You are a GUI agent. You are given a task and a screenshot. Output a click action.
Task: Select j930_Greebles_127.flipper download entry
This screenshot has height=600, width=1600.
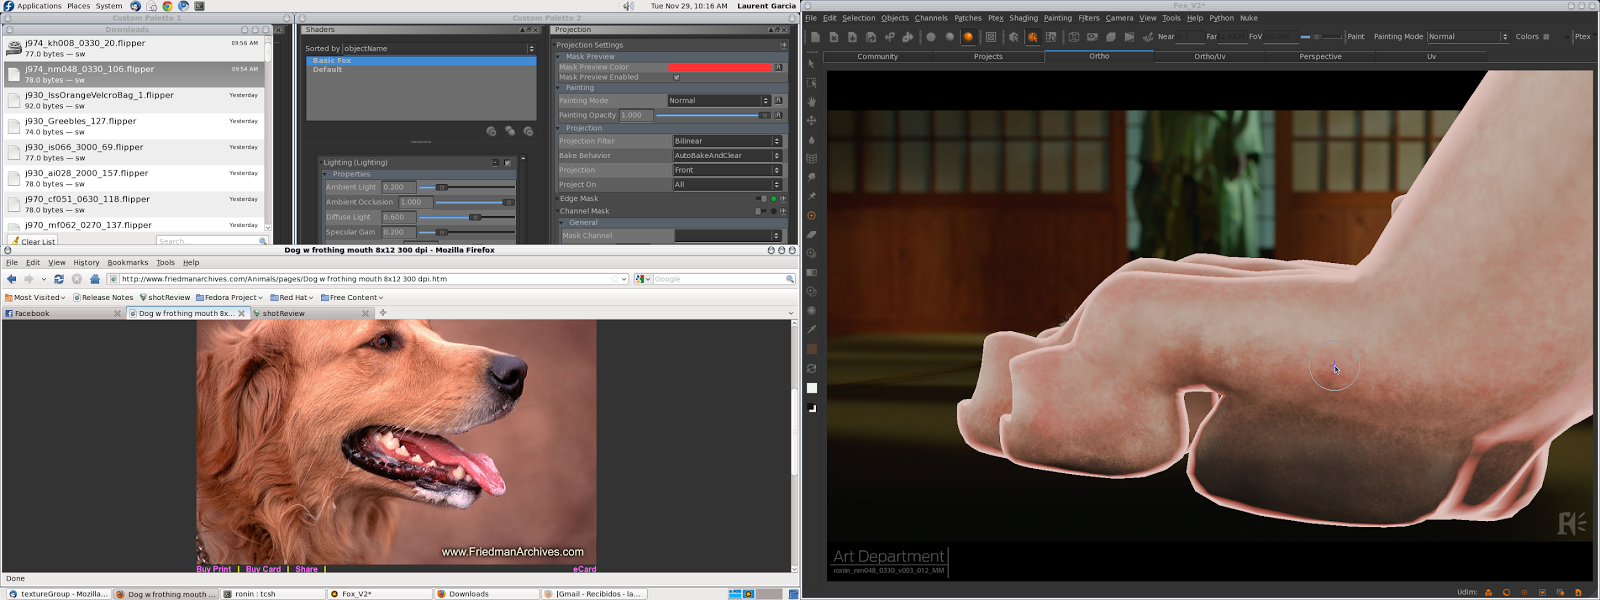coord(133,125)
